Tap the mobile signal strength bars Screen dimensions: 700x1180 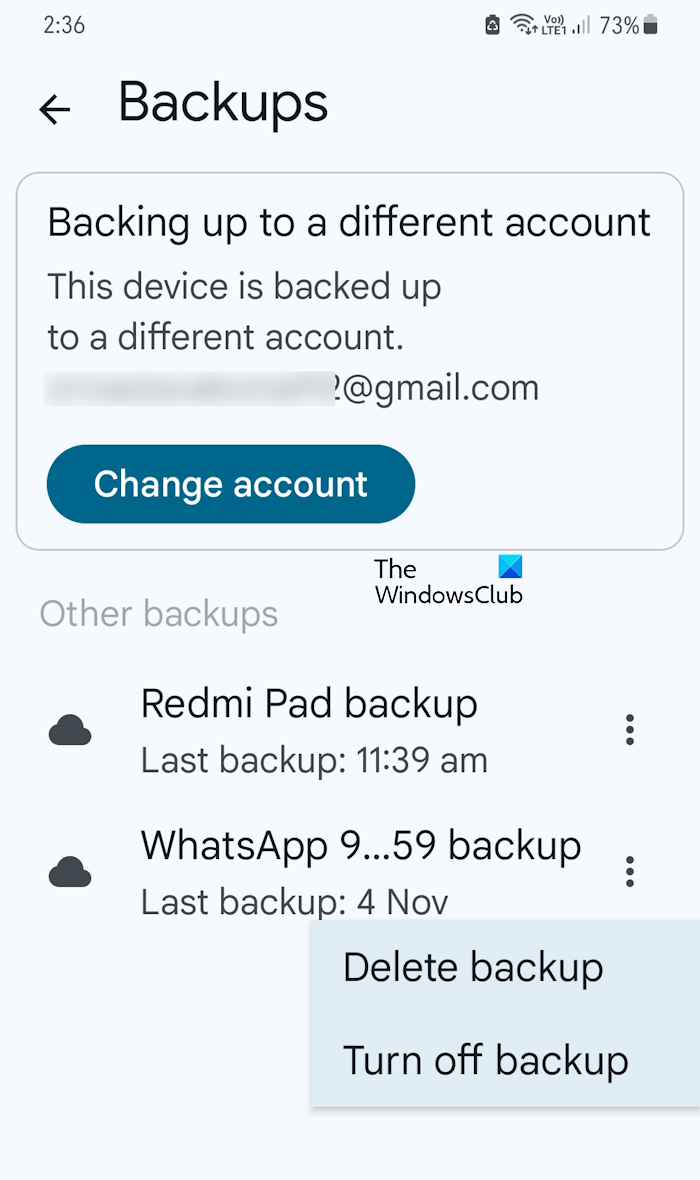(581, 25)
